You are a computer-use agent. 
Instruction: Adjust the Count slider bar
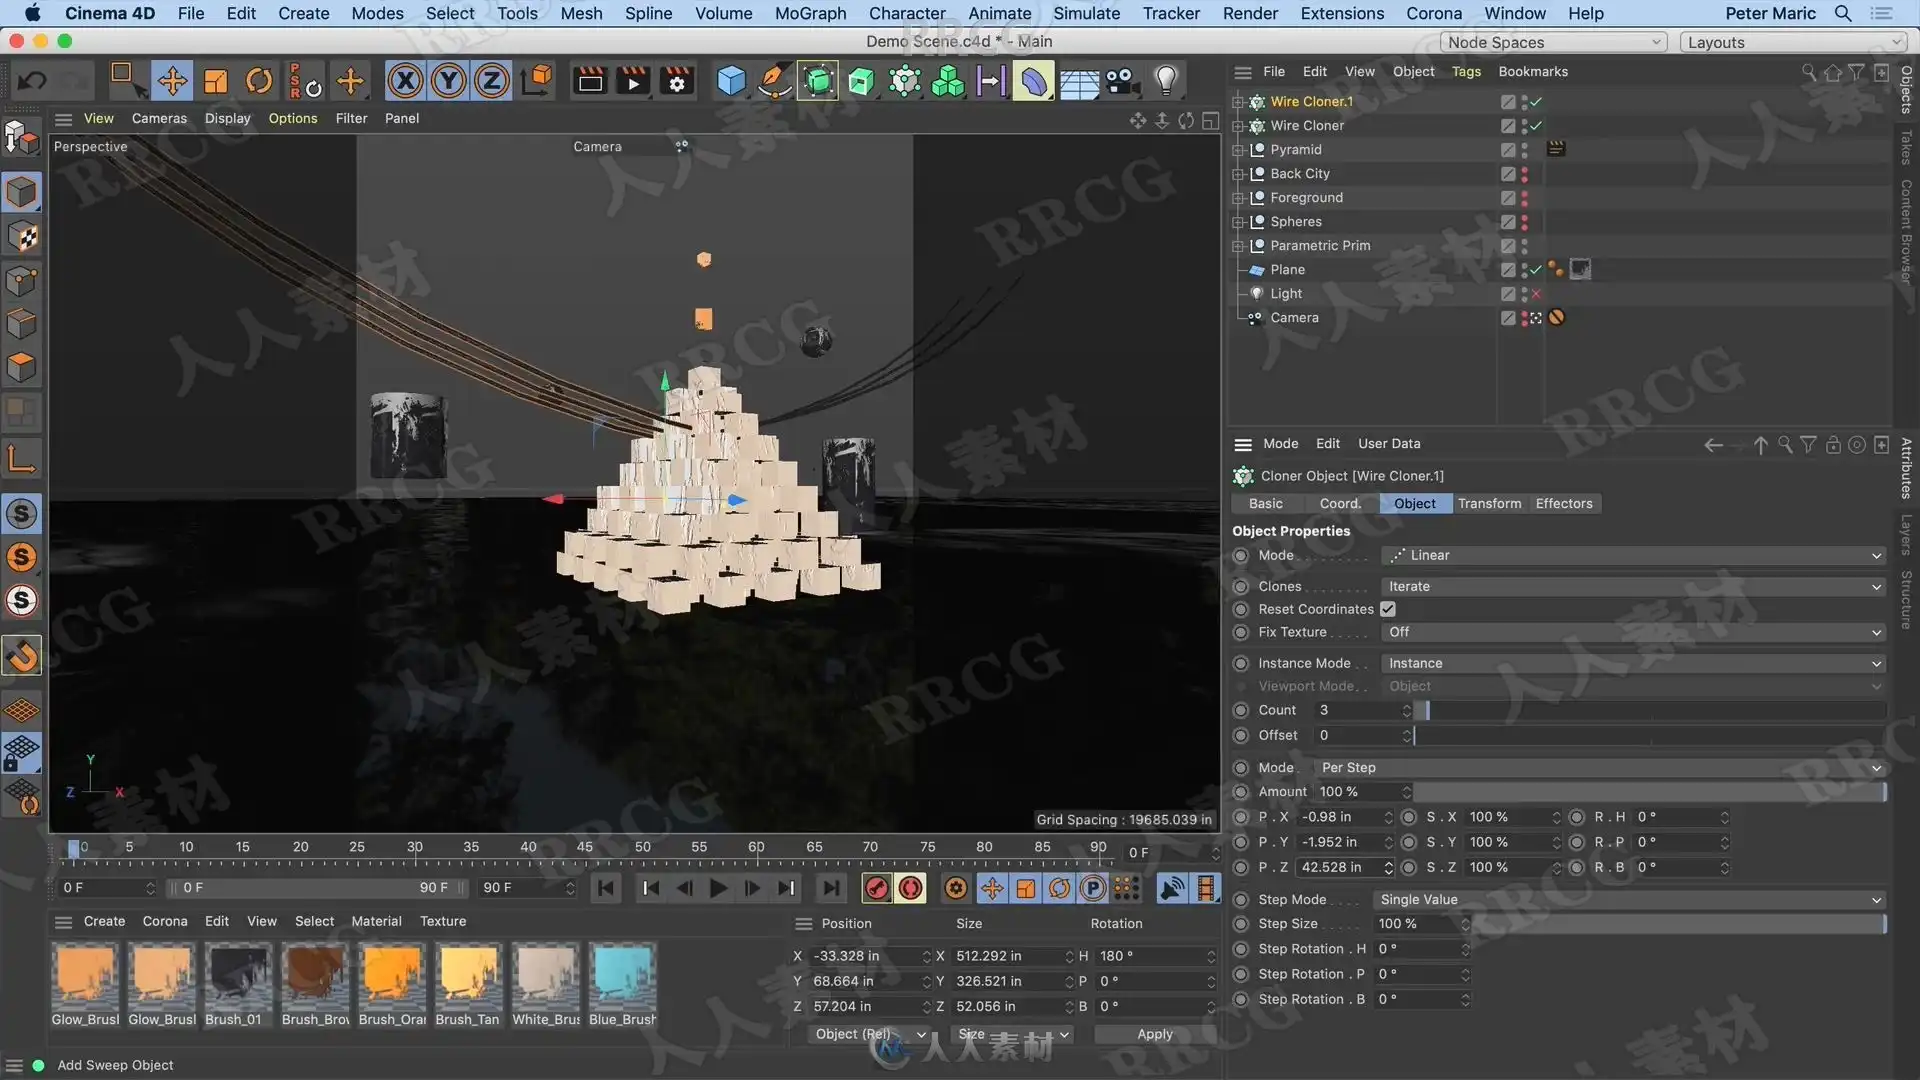pyautogui.click(x=1653, y=710)
